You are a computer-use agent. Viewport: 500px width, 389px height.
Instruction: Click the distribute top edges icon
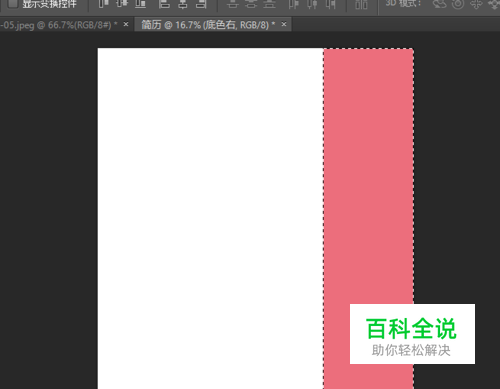pos(233,4)
